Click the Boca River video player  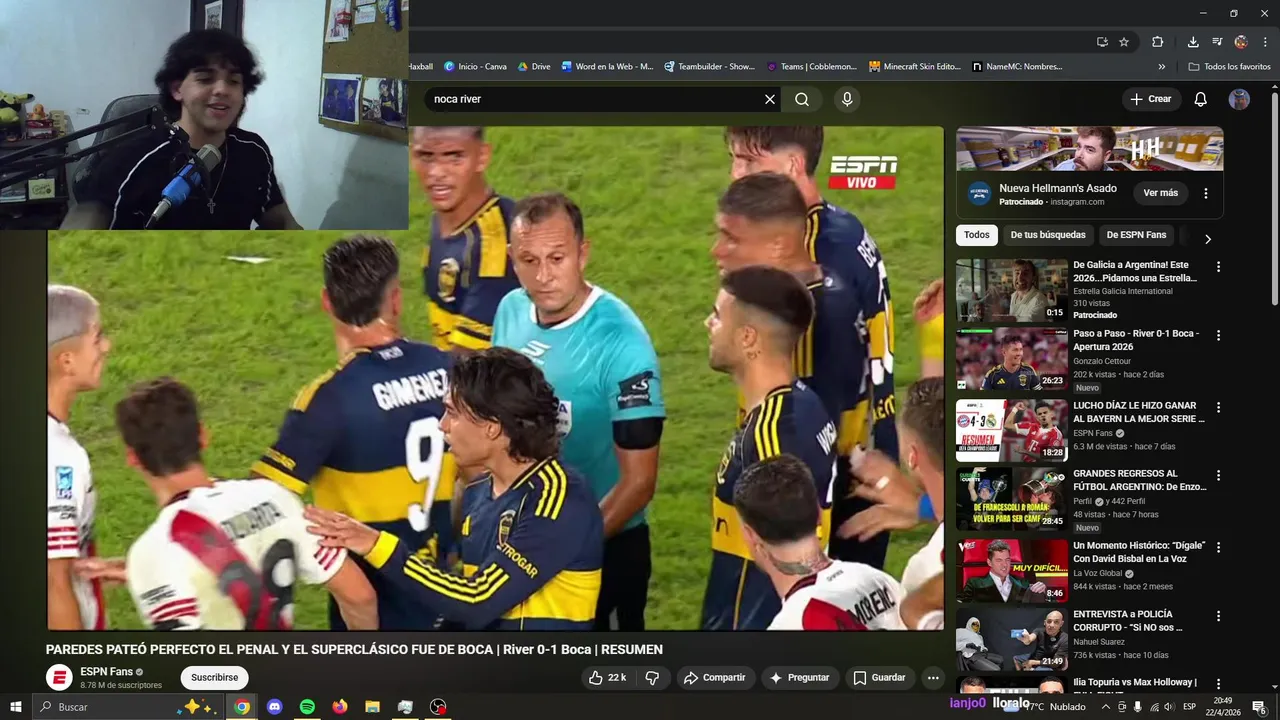[495, 378]
